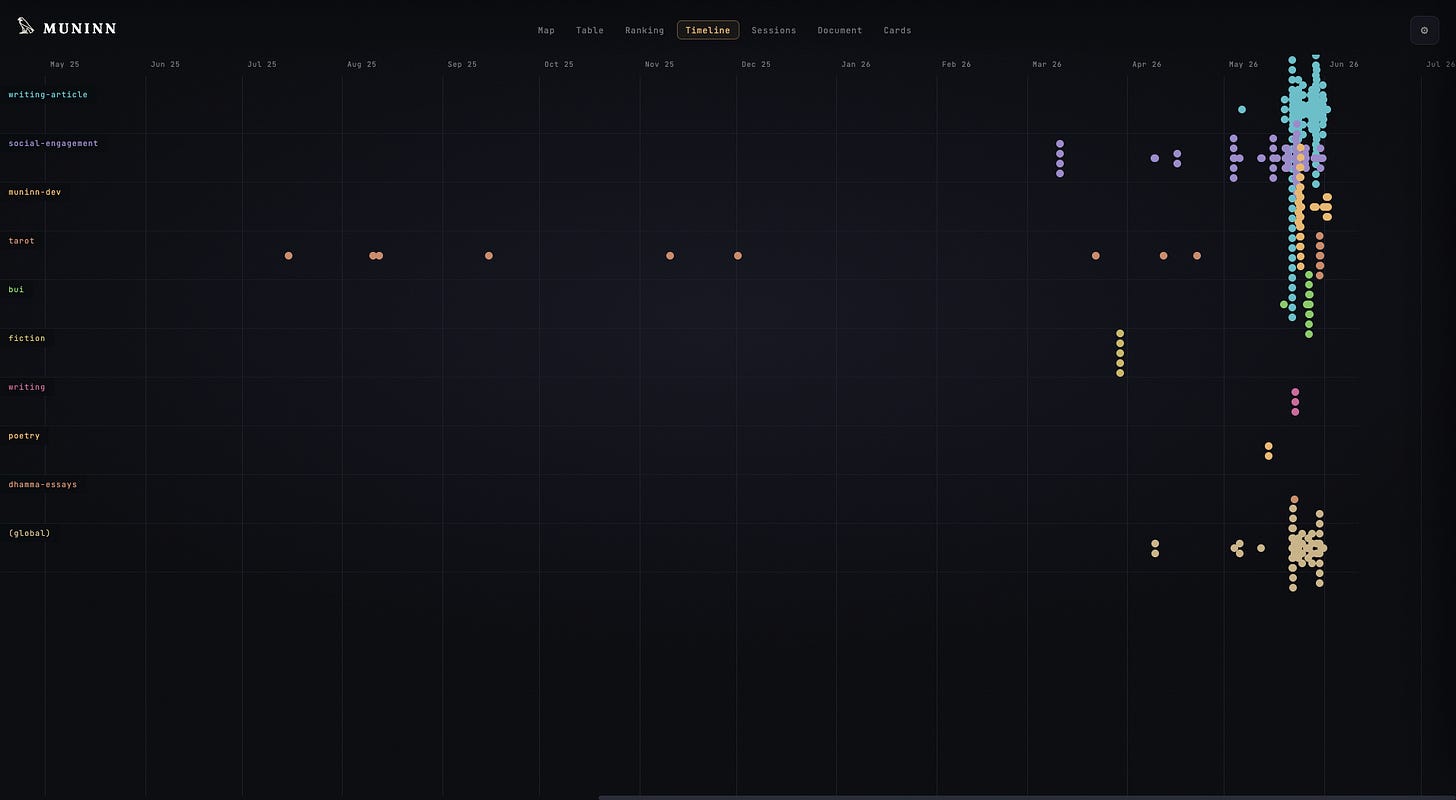Click the tarot dot in September 2025

click(489, 256)
